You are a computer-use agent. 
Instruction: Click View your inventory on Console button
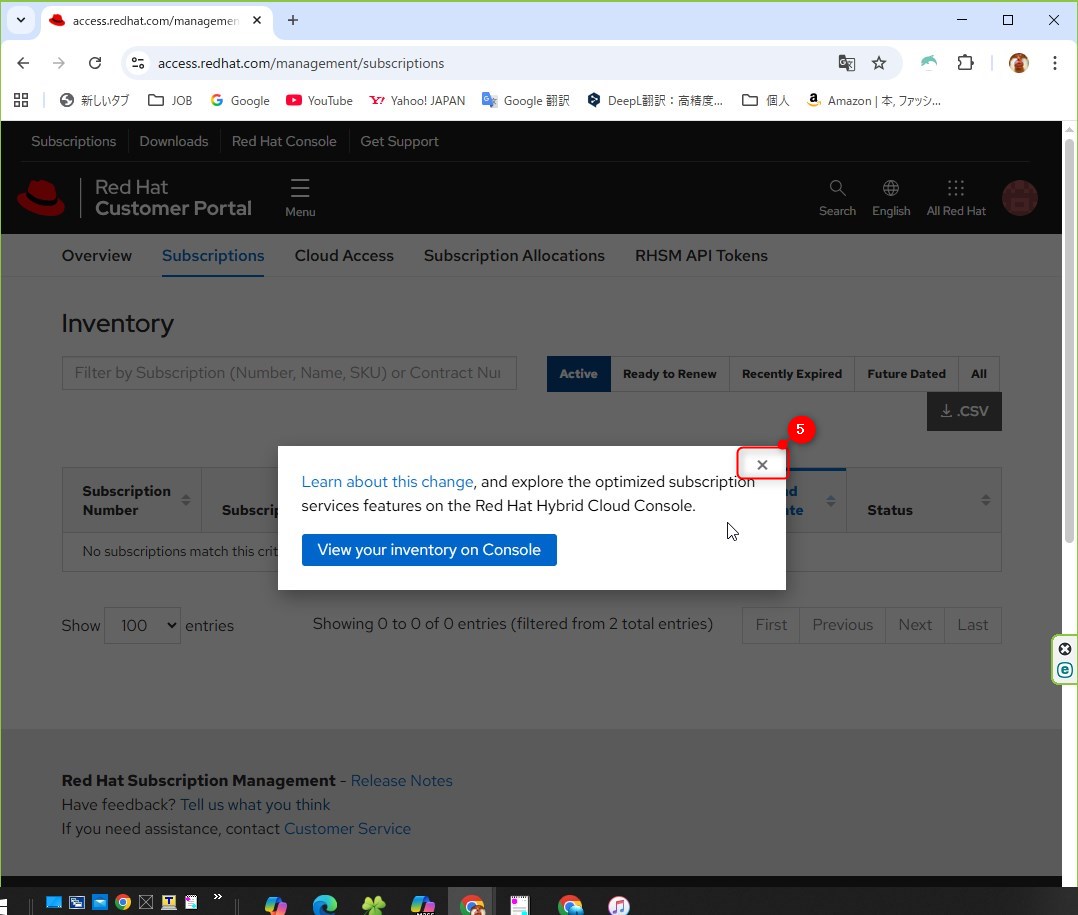tap(429, 550)
